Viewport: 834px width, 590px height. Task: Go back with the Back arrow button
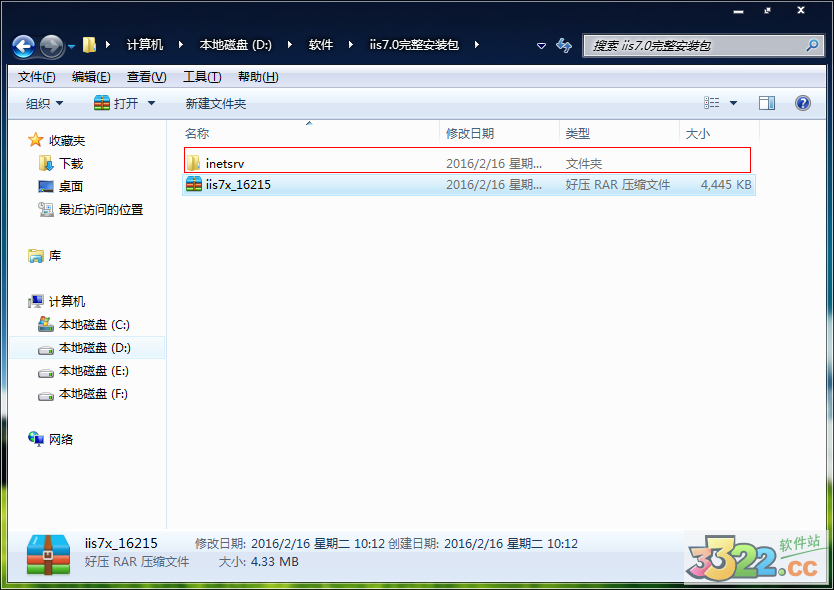coord(24,46)
